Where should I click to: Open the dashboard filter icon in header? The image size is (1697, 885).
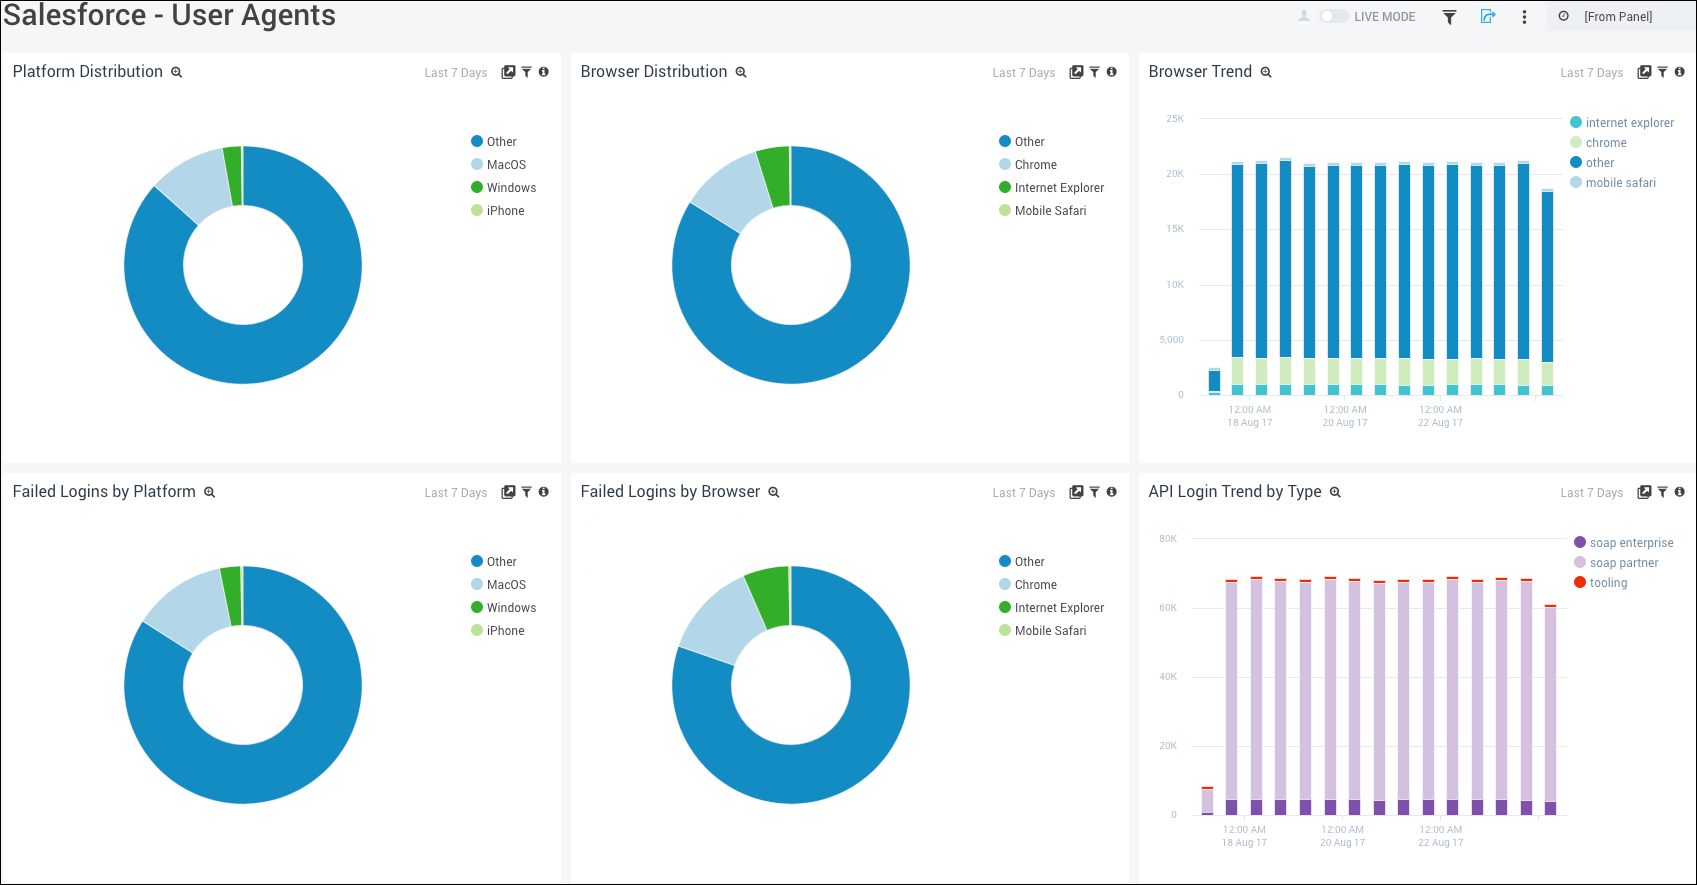pyautogui.click(x=1449, y=17)
